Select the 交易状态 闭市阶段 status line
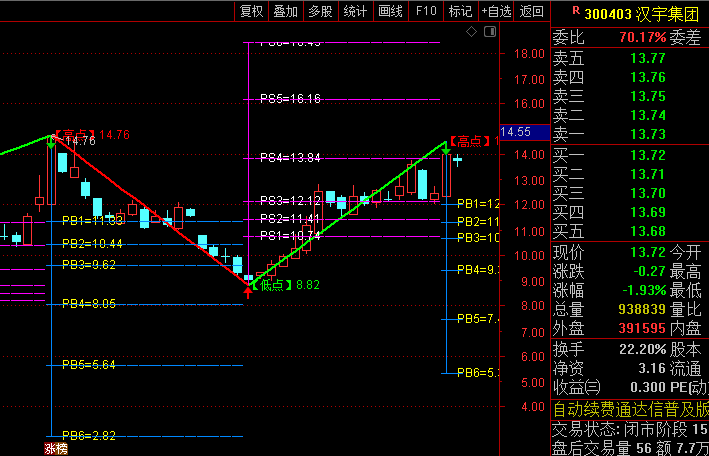 click(x=630, y=430)
